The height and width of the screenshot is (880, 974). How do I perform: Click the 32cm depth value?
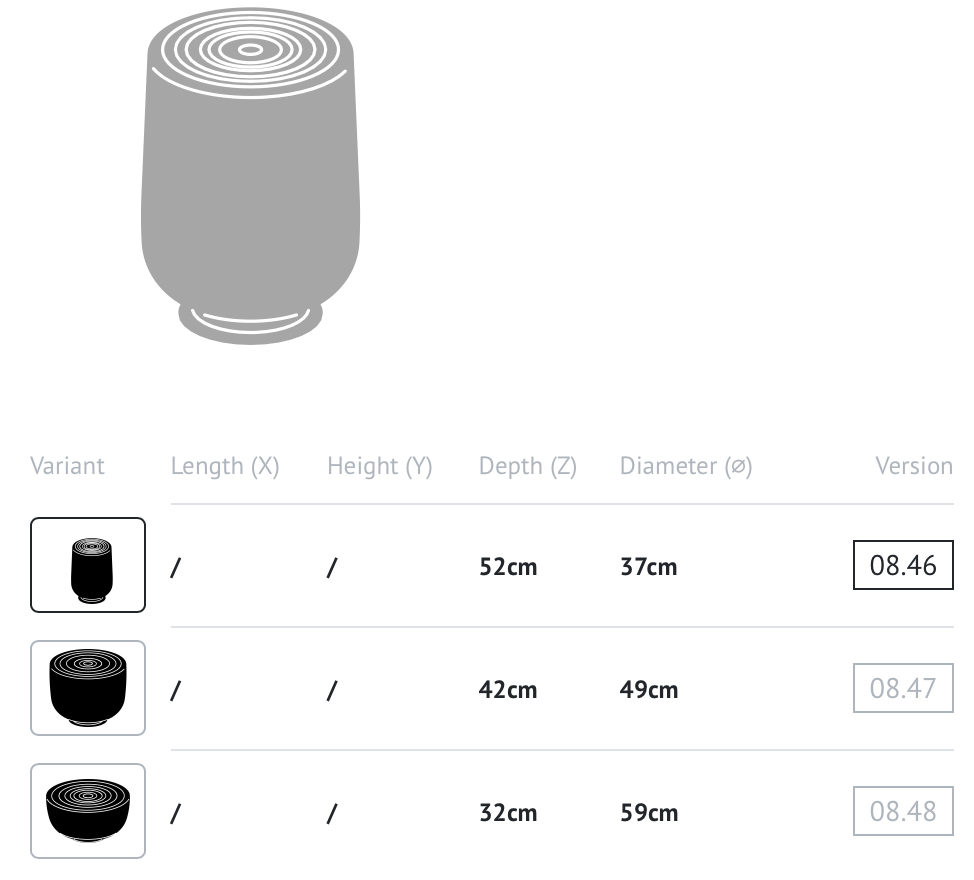point(507,812)
